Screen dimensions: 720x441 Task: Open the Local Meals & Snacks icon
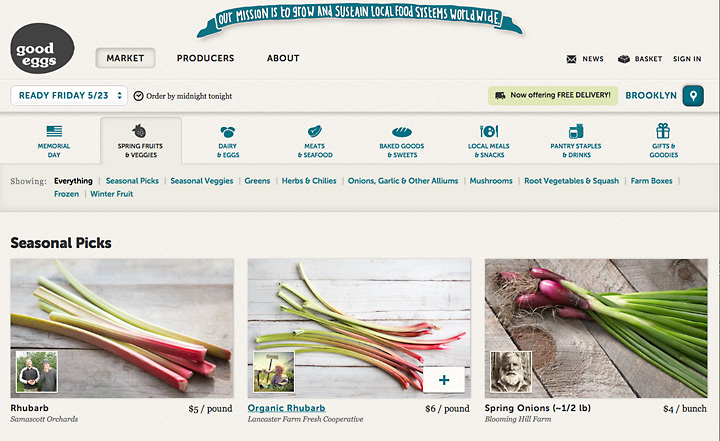click(489, 131)
